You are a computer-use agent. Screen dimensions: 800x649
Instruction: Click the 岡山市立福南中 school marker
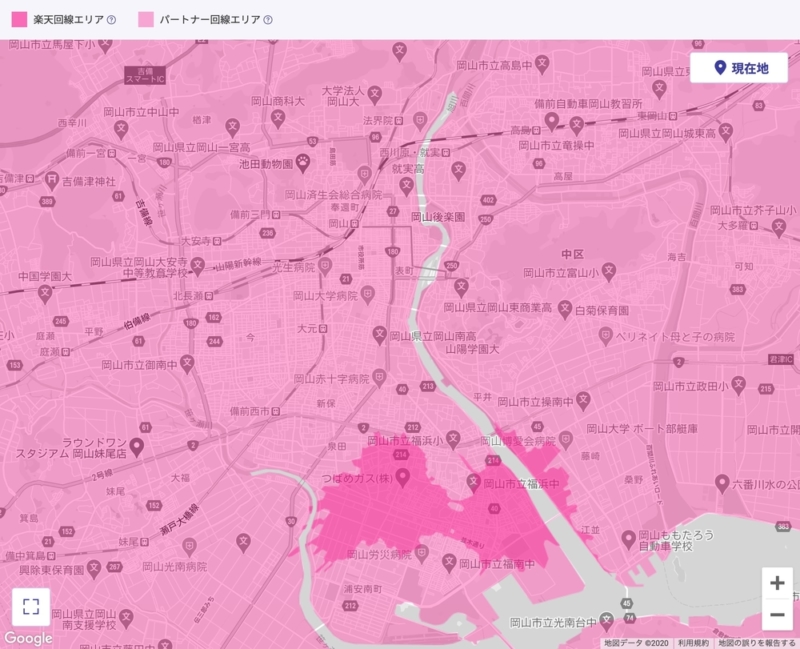[448, 562]
